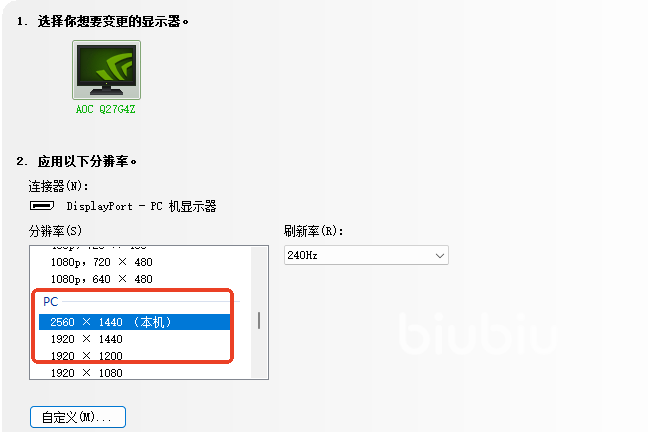The image size is (648, 432).
Task: Select the 1920 × 1080 resolution
Action: coord(141,373)
